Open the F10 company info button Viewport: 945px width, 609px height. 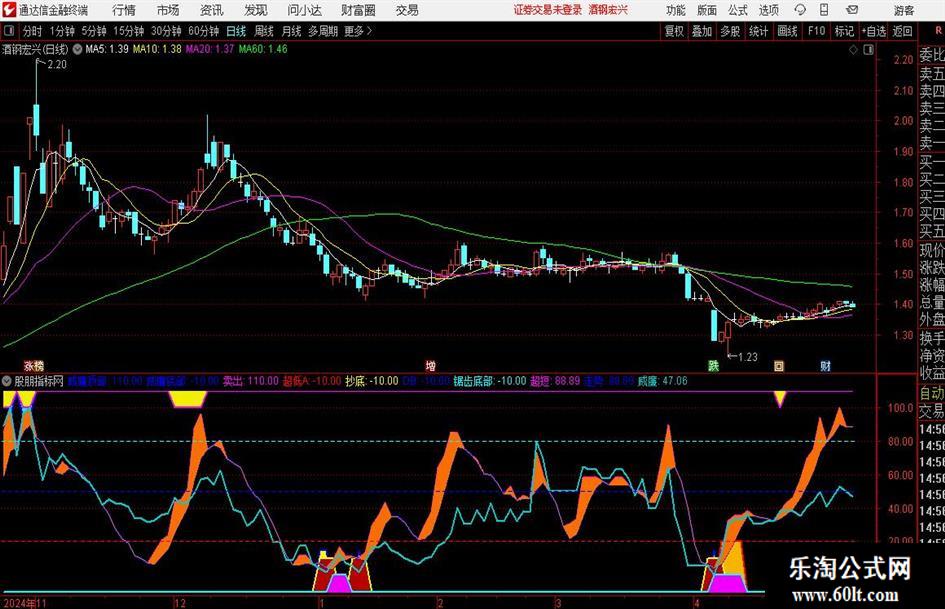pyautogui.click(x=816, y=31)
